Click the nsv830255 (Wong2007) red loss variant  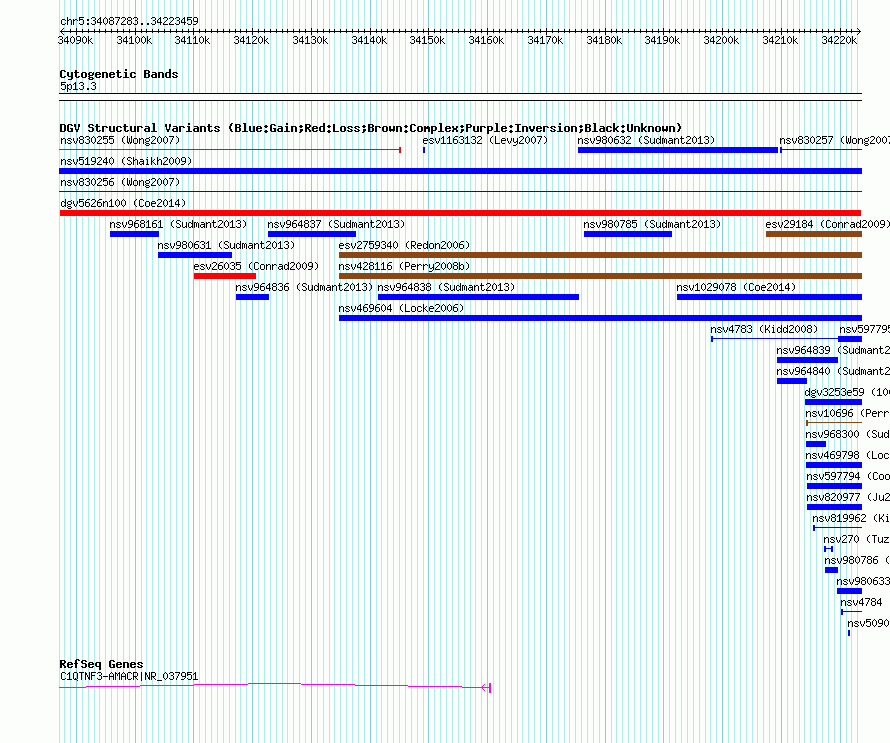(x=230, y=150)
